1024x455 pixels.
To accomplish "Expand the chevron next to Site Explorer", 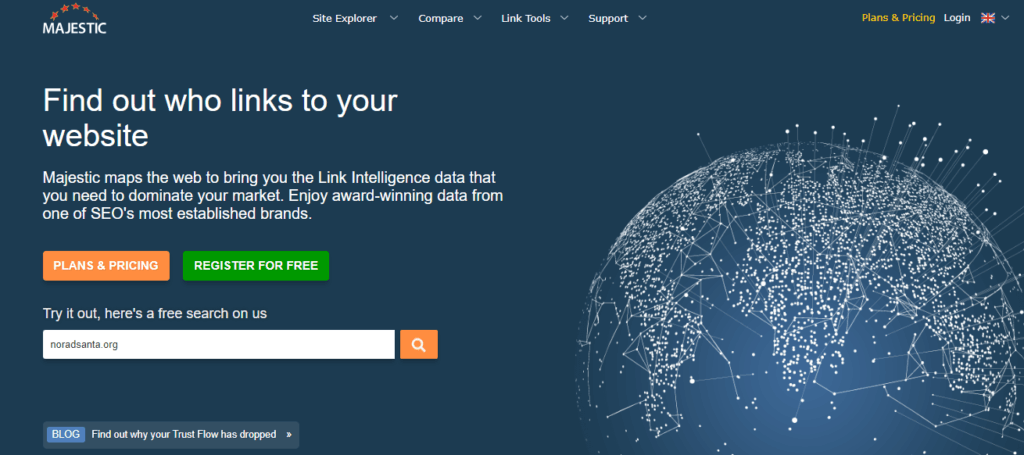I will pyautogui.click(x=394, y=18).
